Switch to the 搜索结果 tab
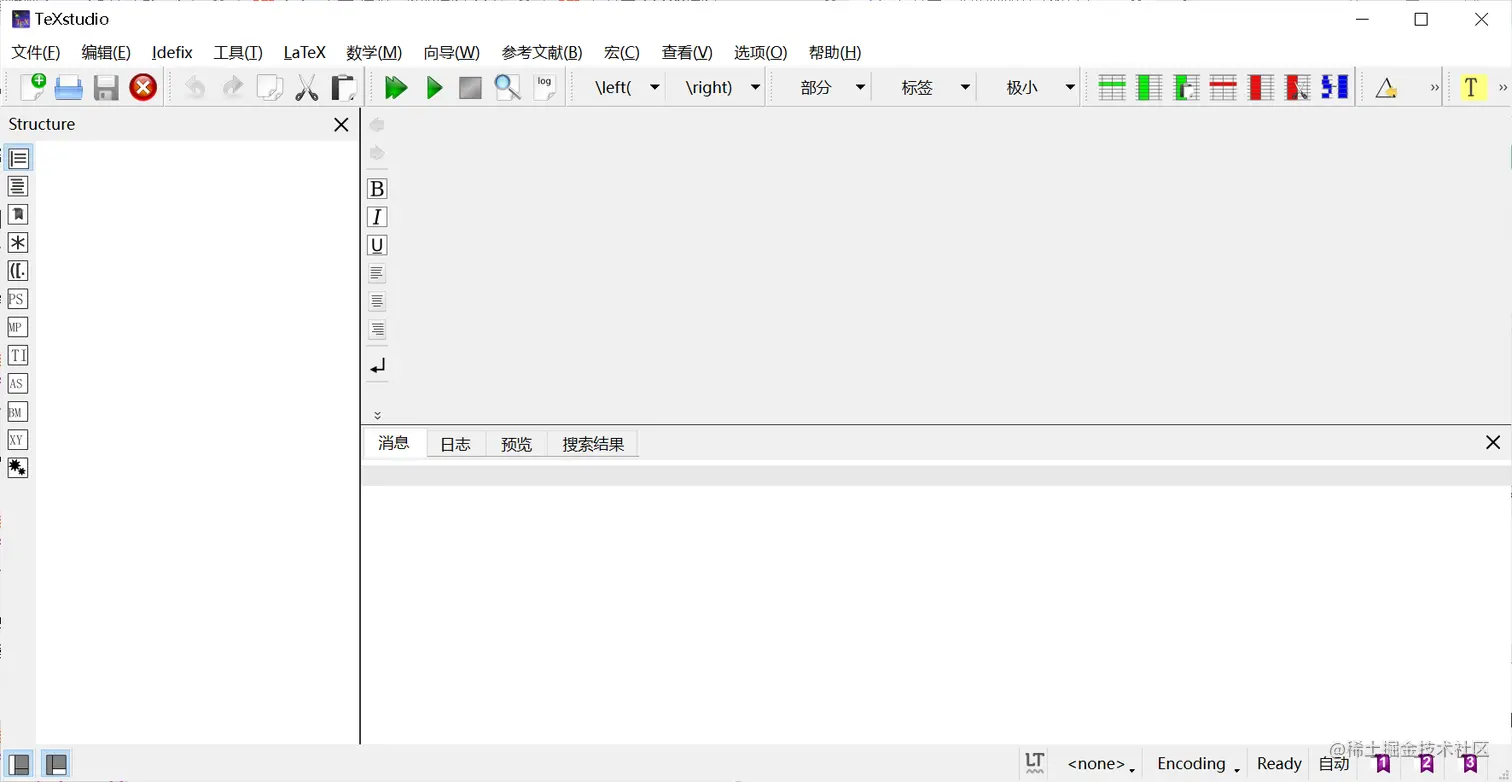Viewport: 1512px width, 782px height. coord(593,444)
